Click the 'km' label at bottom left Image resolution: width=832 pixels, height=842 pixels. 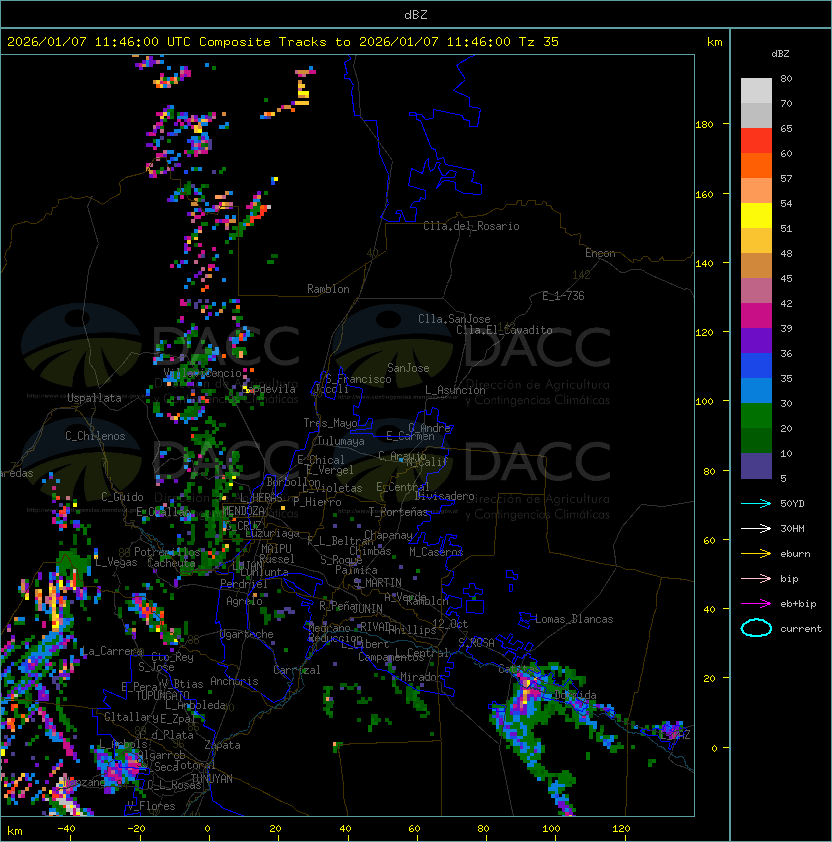[15, 831]
